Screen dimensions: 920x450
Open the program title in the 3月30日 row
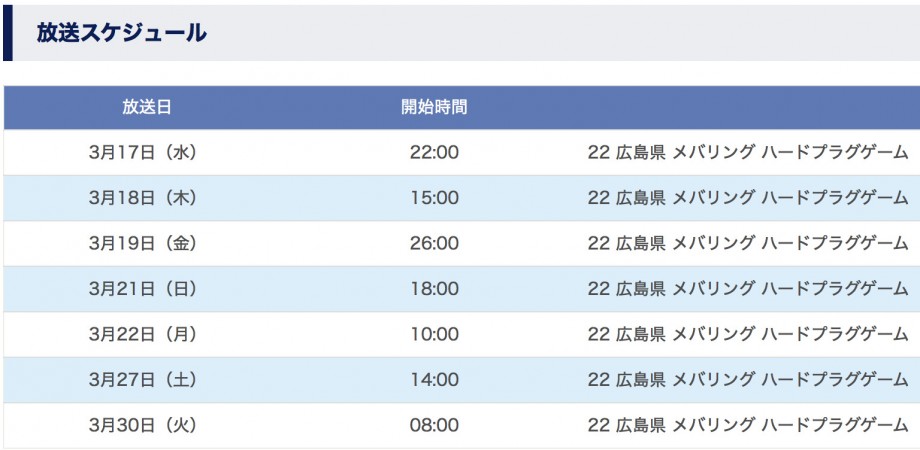[x=748, y=425]
